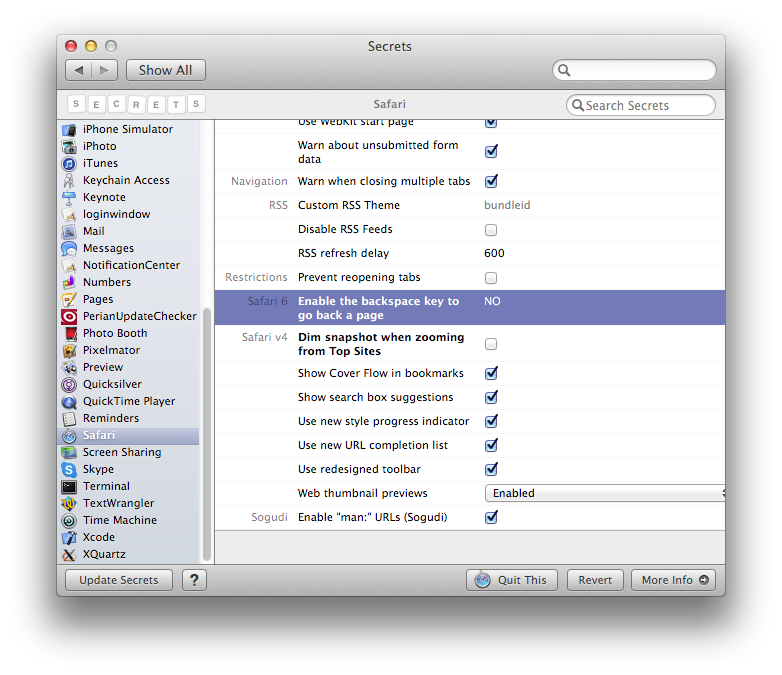Select the Reminders icon
Image resolution: width=782 pixels, height=675 pixels.
click(69, 418)
